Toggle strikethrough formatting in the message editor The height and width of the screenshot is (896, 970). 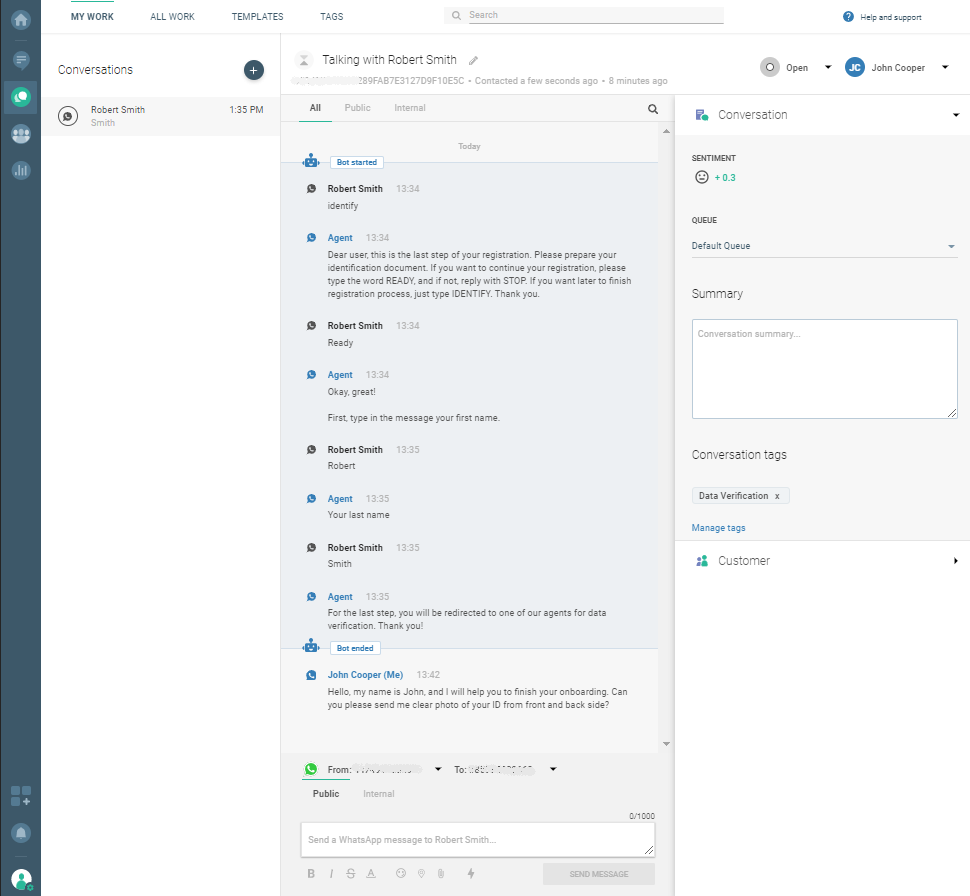tap(350, 873)
